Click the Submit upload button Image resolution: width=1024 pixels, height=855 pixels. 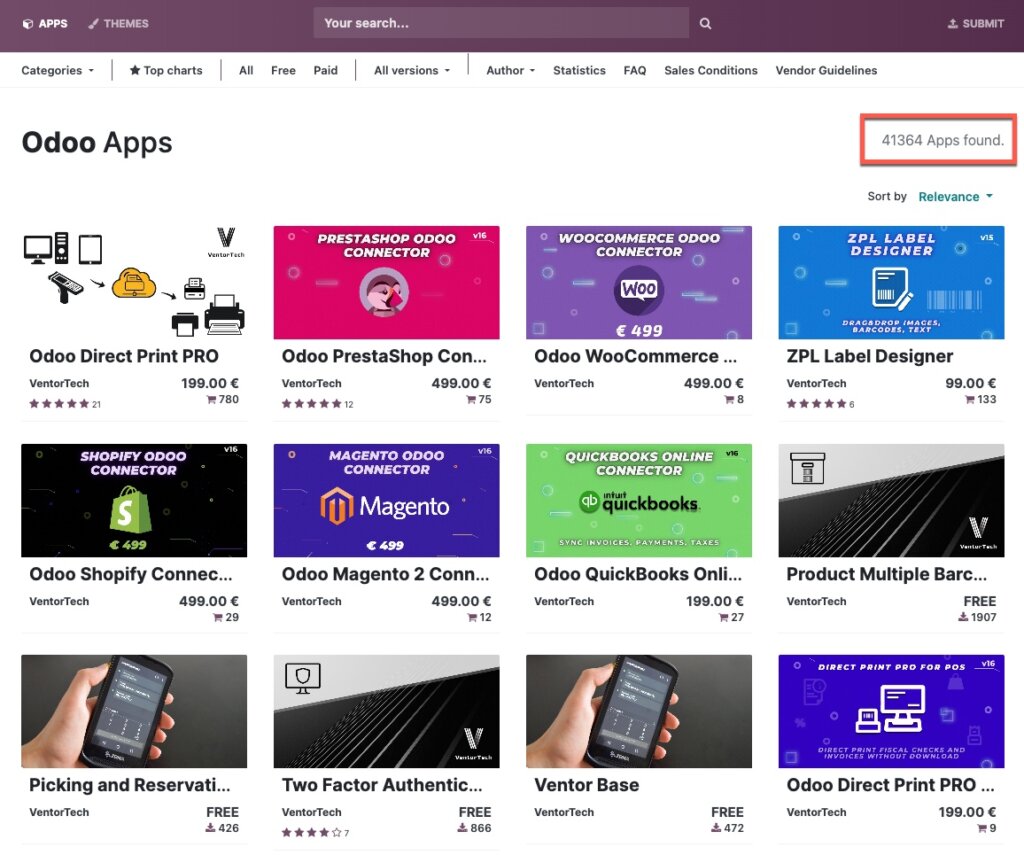coord(976,24)
